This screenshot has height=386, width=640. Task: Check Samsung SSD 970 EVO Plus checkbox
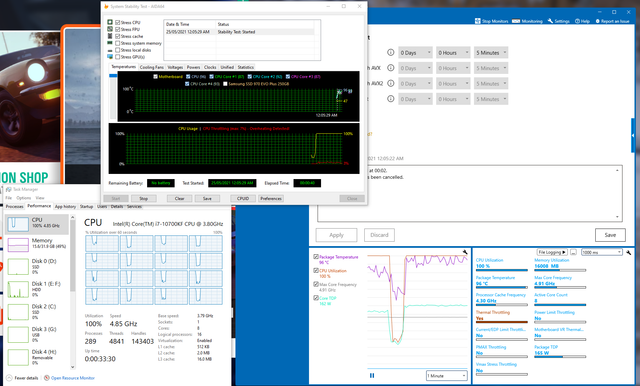pyautogui.click(x=225, y=84)
